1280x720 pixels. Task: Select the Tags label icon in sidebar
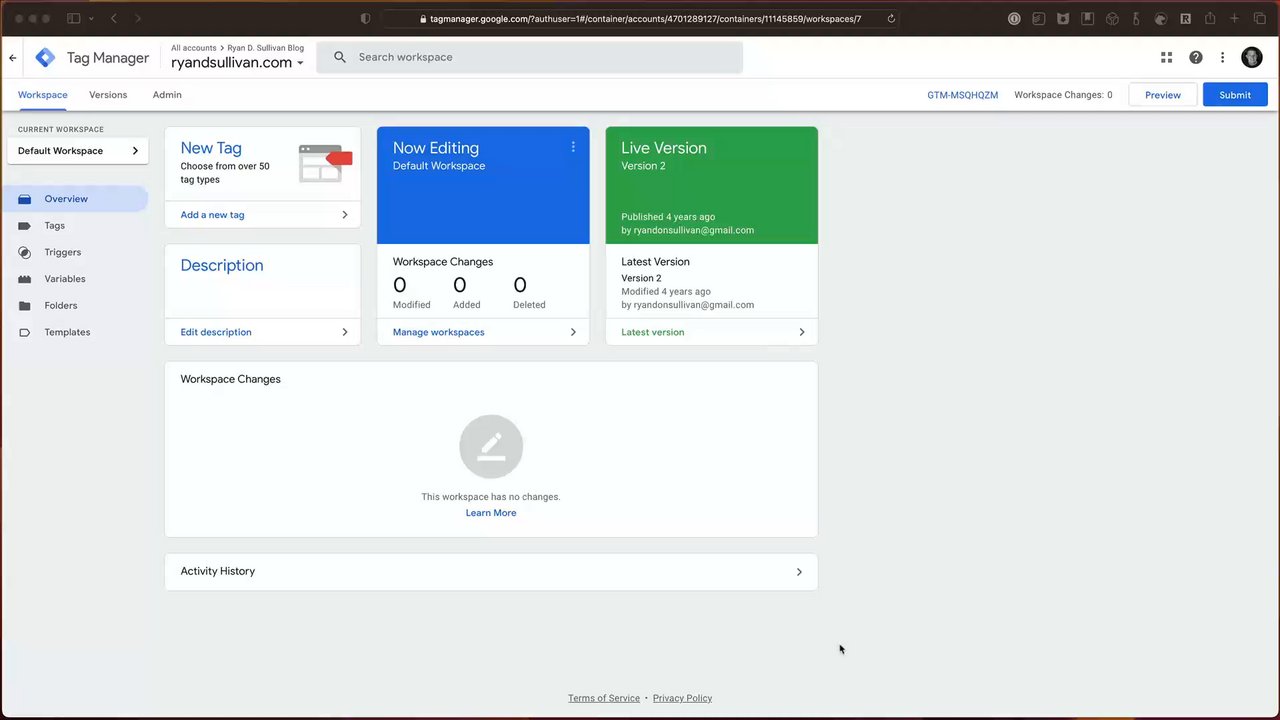(24, 226)
